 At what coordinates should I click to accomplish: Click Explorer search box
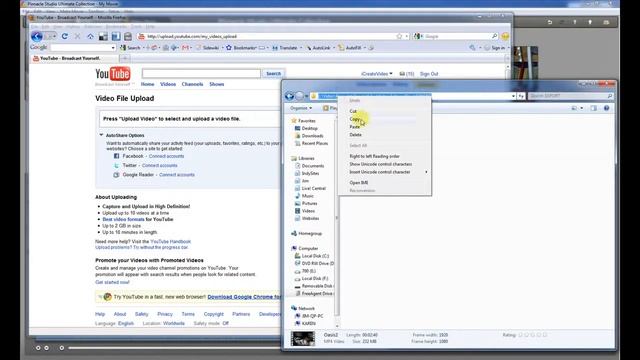pyautogui.click(x=570, y=96)
